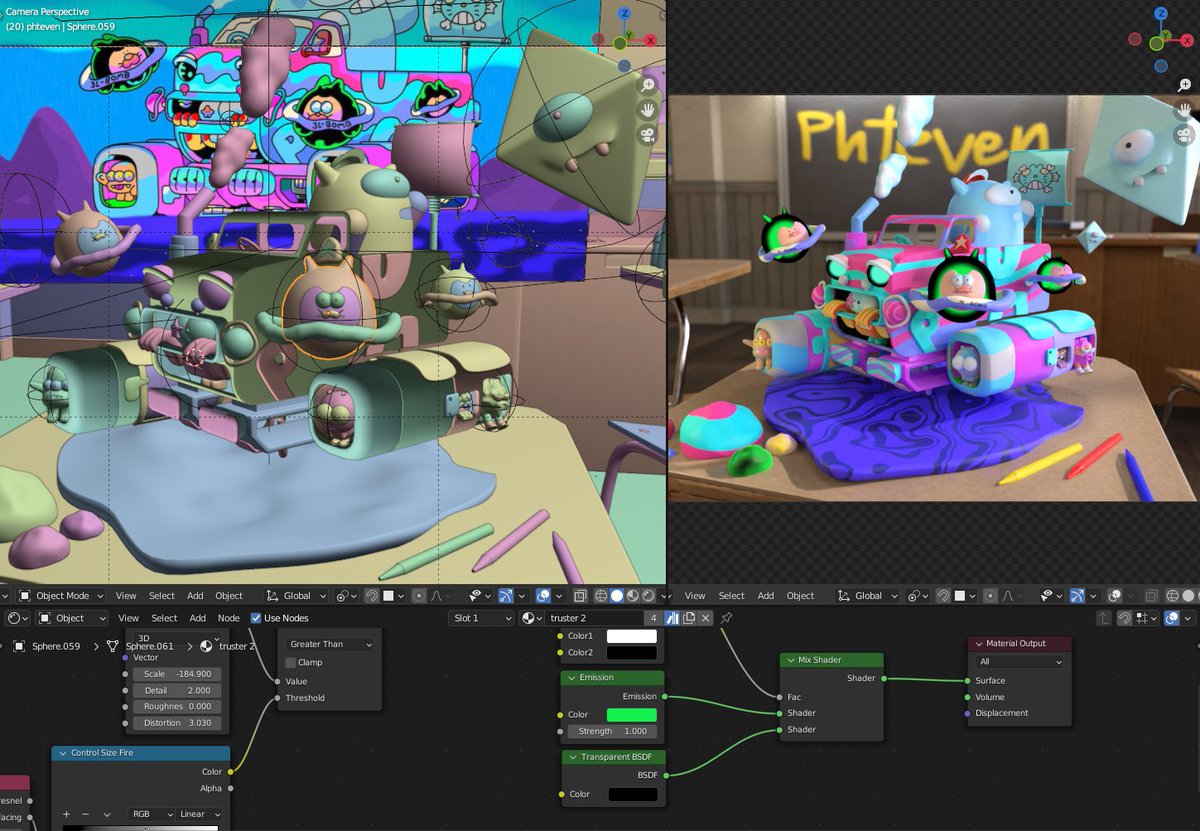
Task: Toggle overlays in the left viewport
Action: tap(542, 596)
